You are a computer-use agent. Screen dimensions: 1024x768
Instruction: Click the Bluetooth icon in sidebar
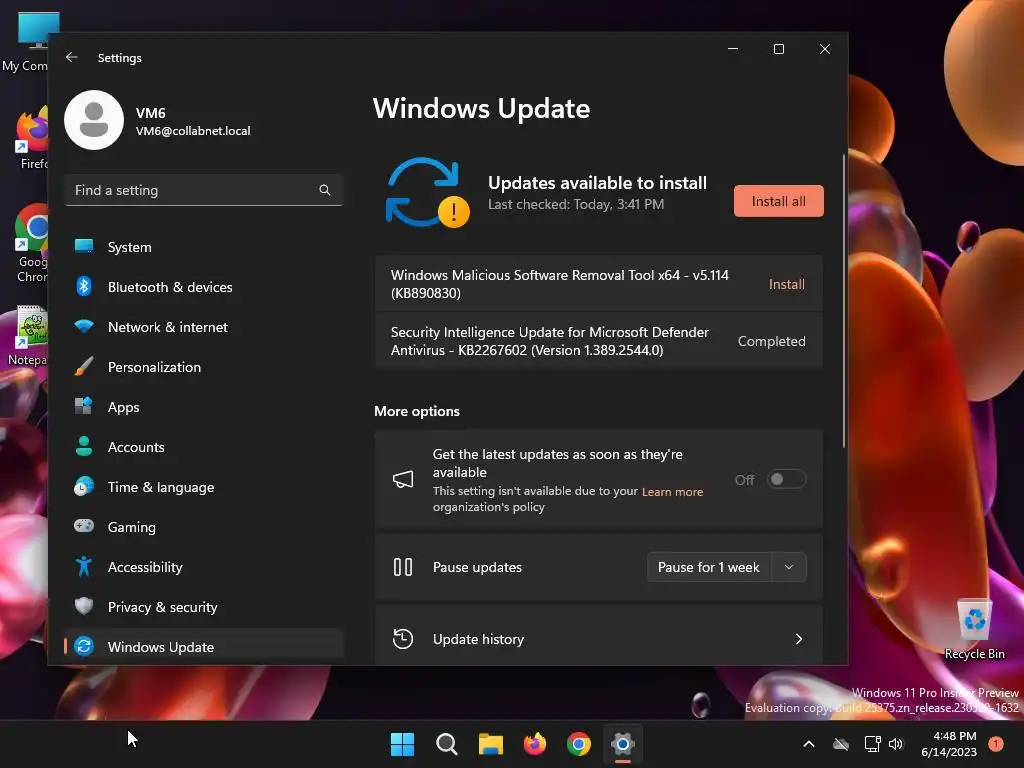point(84,286)
